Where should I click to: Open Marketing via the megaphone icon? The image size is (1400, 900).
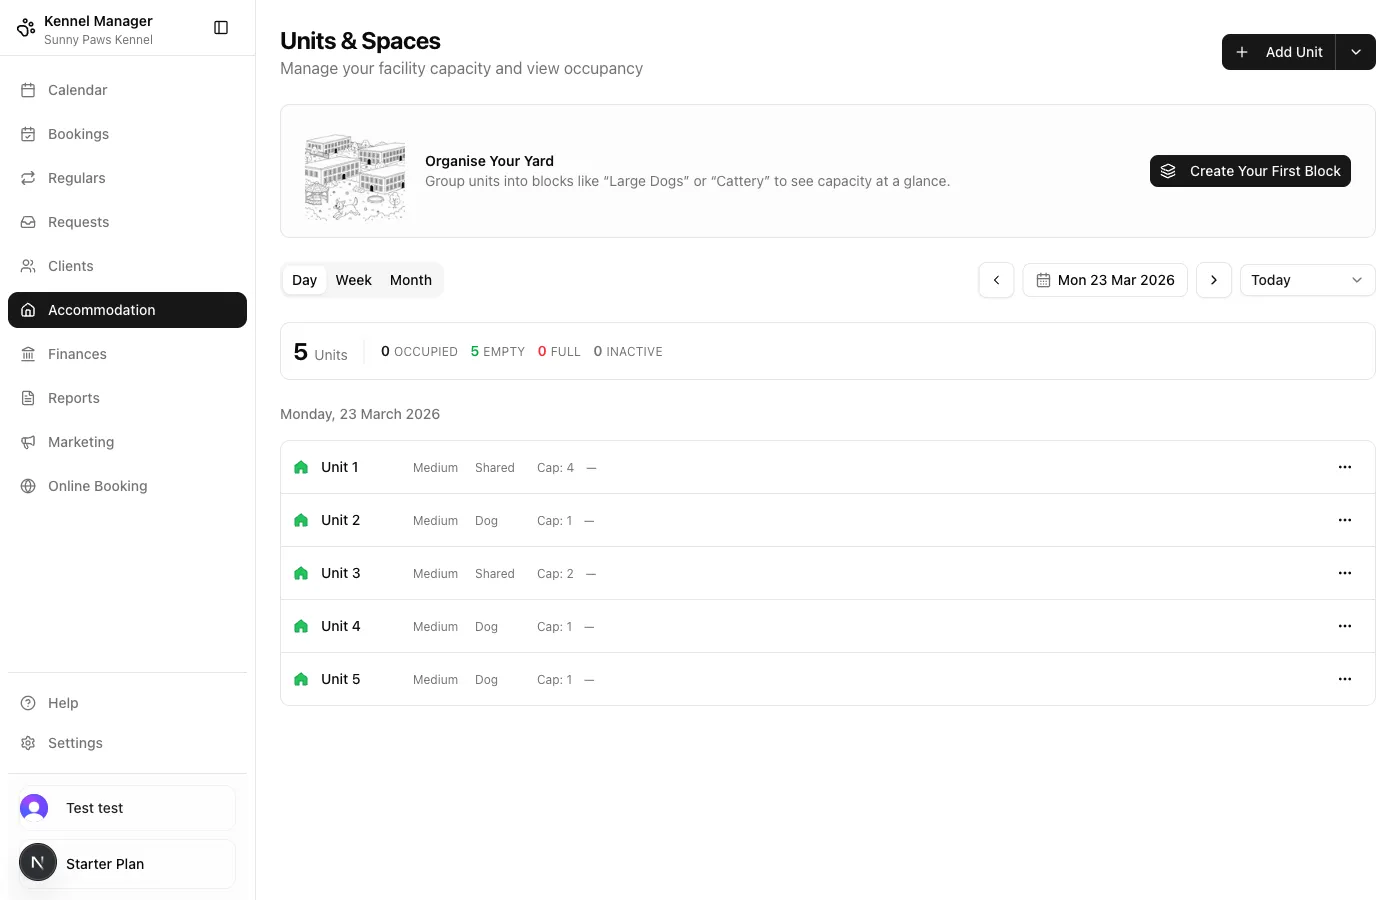tap(28, 442)
